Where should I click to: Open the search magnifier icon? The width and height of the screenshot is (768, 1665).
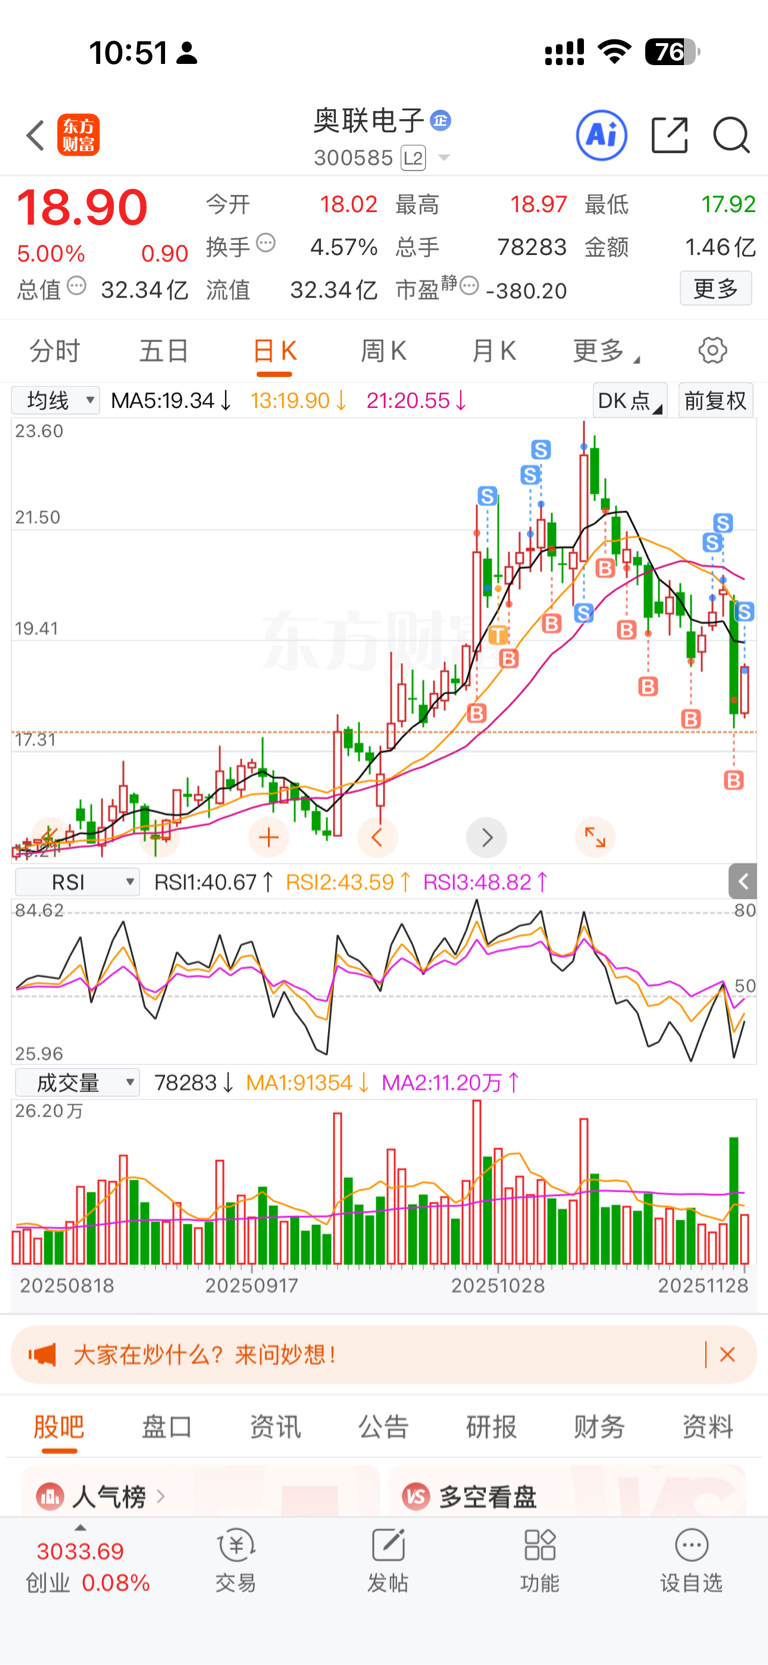click(731, 135)
